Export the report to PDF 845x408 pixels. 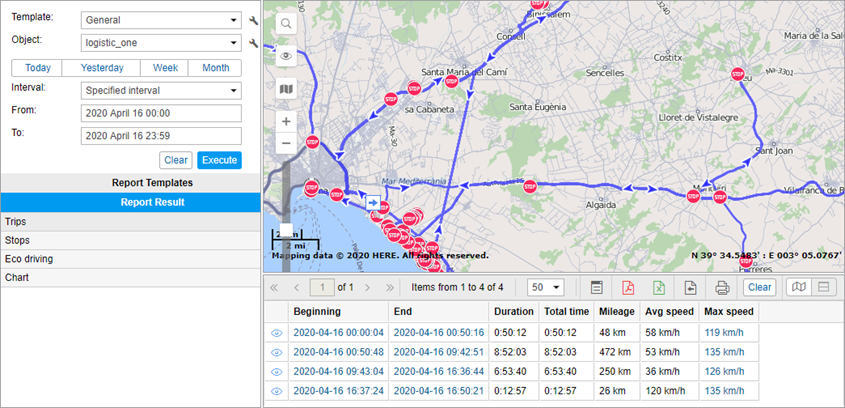628,287
